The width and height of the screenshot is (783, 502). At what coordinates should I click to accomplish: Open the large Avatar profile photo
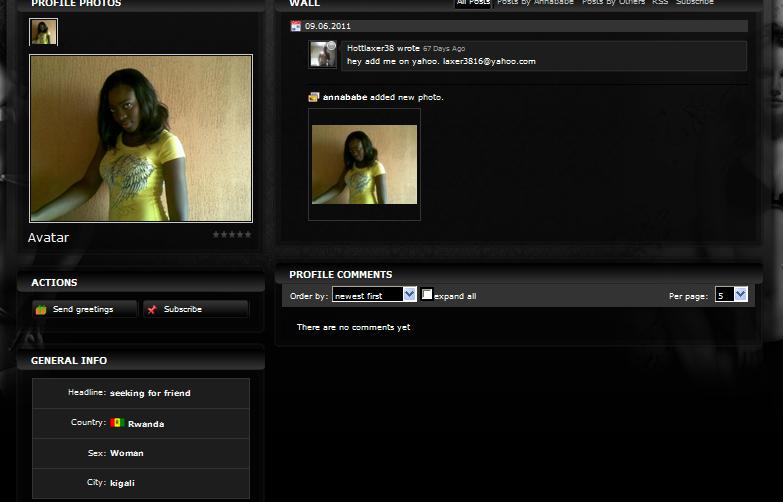click(x=141, y=138)
